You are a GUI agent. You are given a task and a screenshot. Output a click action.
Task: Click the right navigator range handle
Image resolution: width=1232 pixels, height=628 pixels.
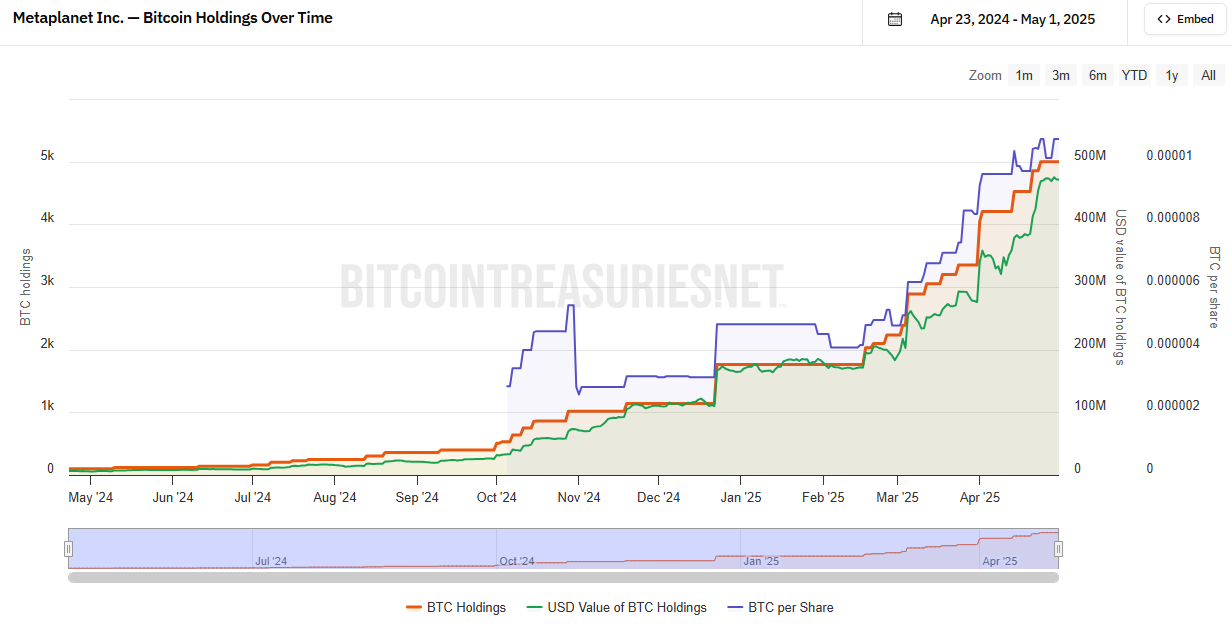tap(1058, 548)
